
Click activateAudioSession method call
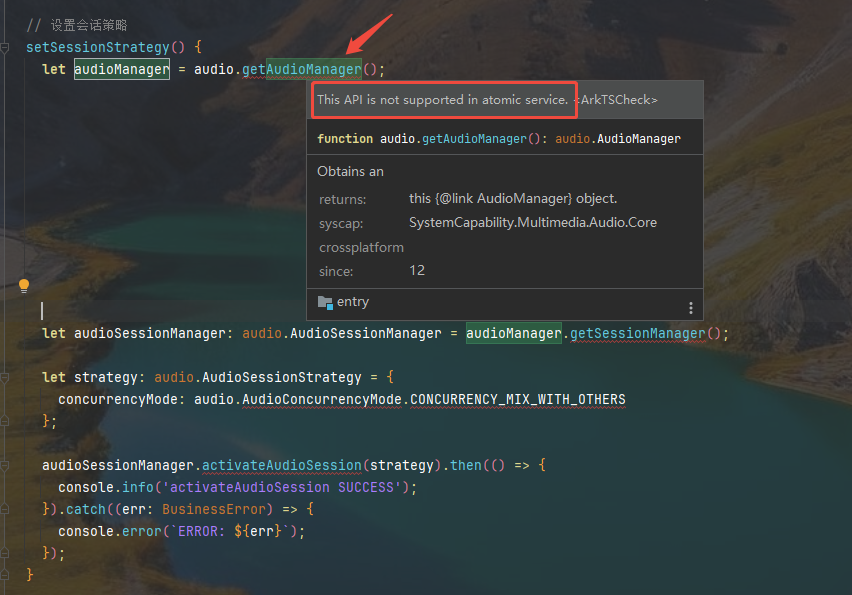(281, 466)
